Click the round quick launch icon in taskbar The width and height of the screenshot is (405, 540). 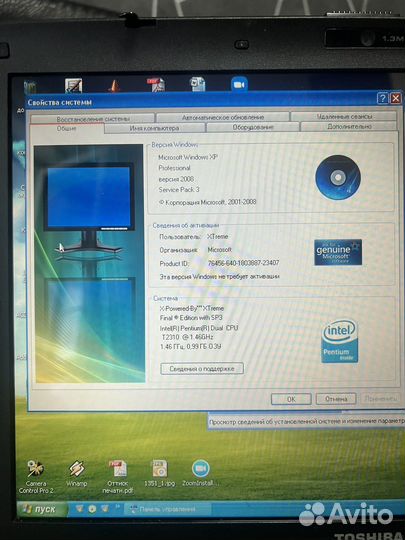pyautogui.click(x=92, y=509)
